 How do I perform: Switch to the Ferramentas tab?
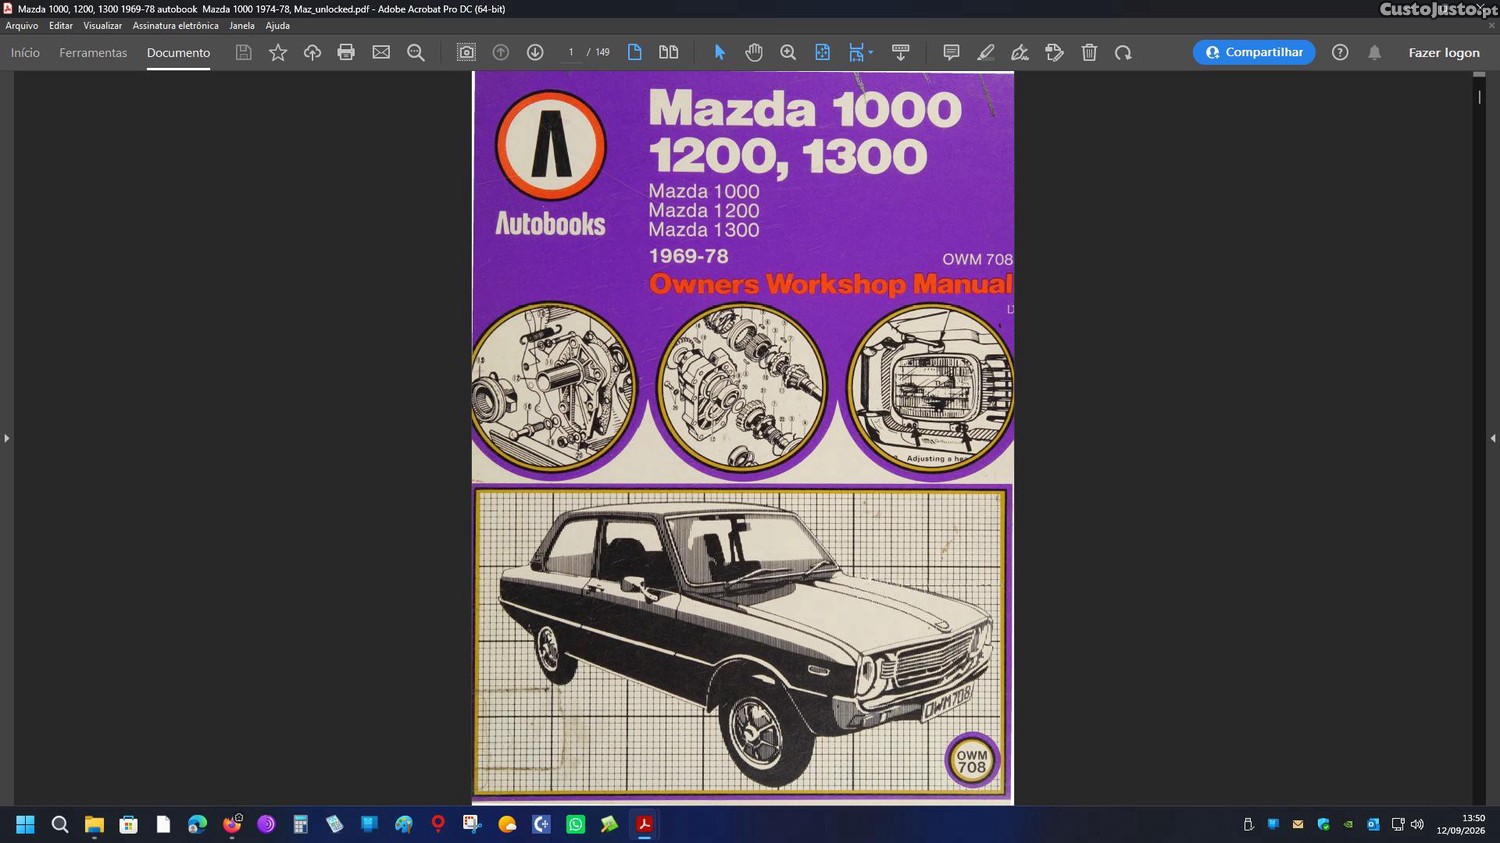click(93, 53)
